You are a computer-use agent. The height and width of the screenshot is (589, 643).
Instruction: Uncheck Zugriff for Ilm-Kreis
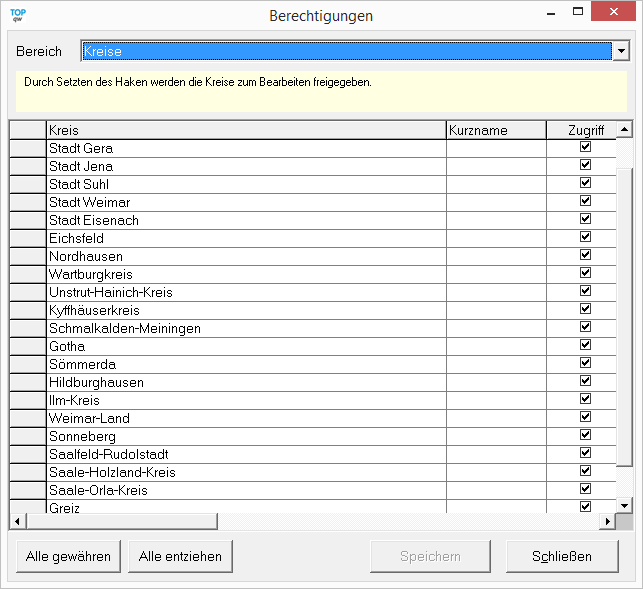[x=586, y=399]
